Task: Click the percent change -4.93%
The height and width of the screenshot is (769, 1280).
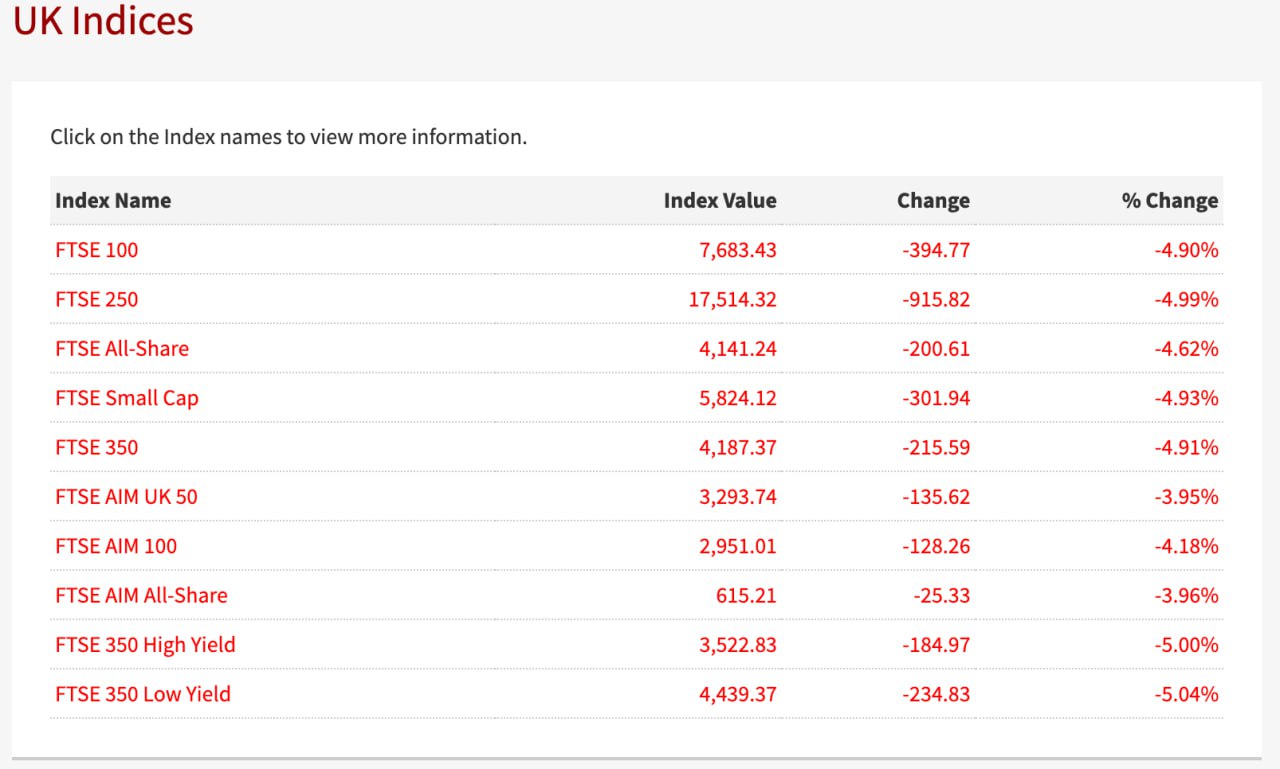Action: (x=1187, y=398)
